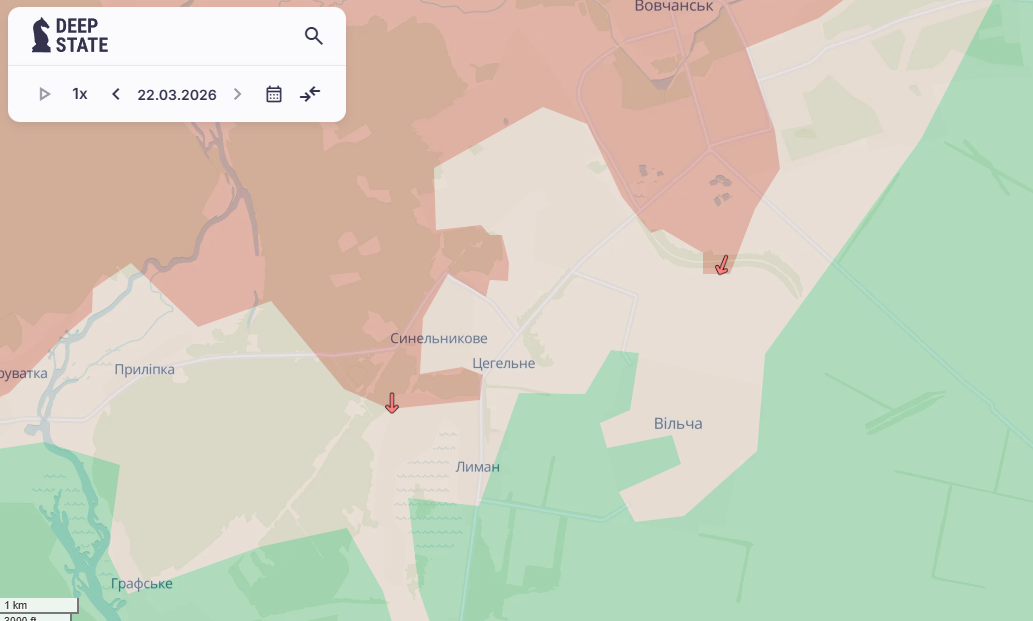Open the map search tool

[313, 36]
